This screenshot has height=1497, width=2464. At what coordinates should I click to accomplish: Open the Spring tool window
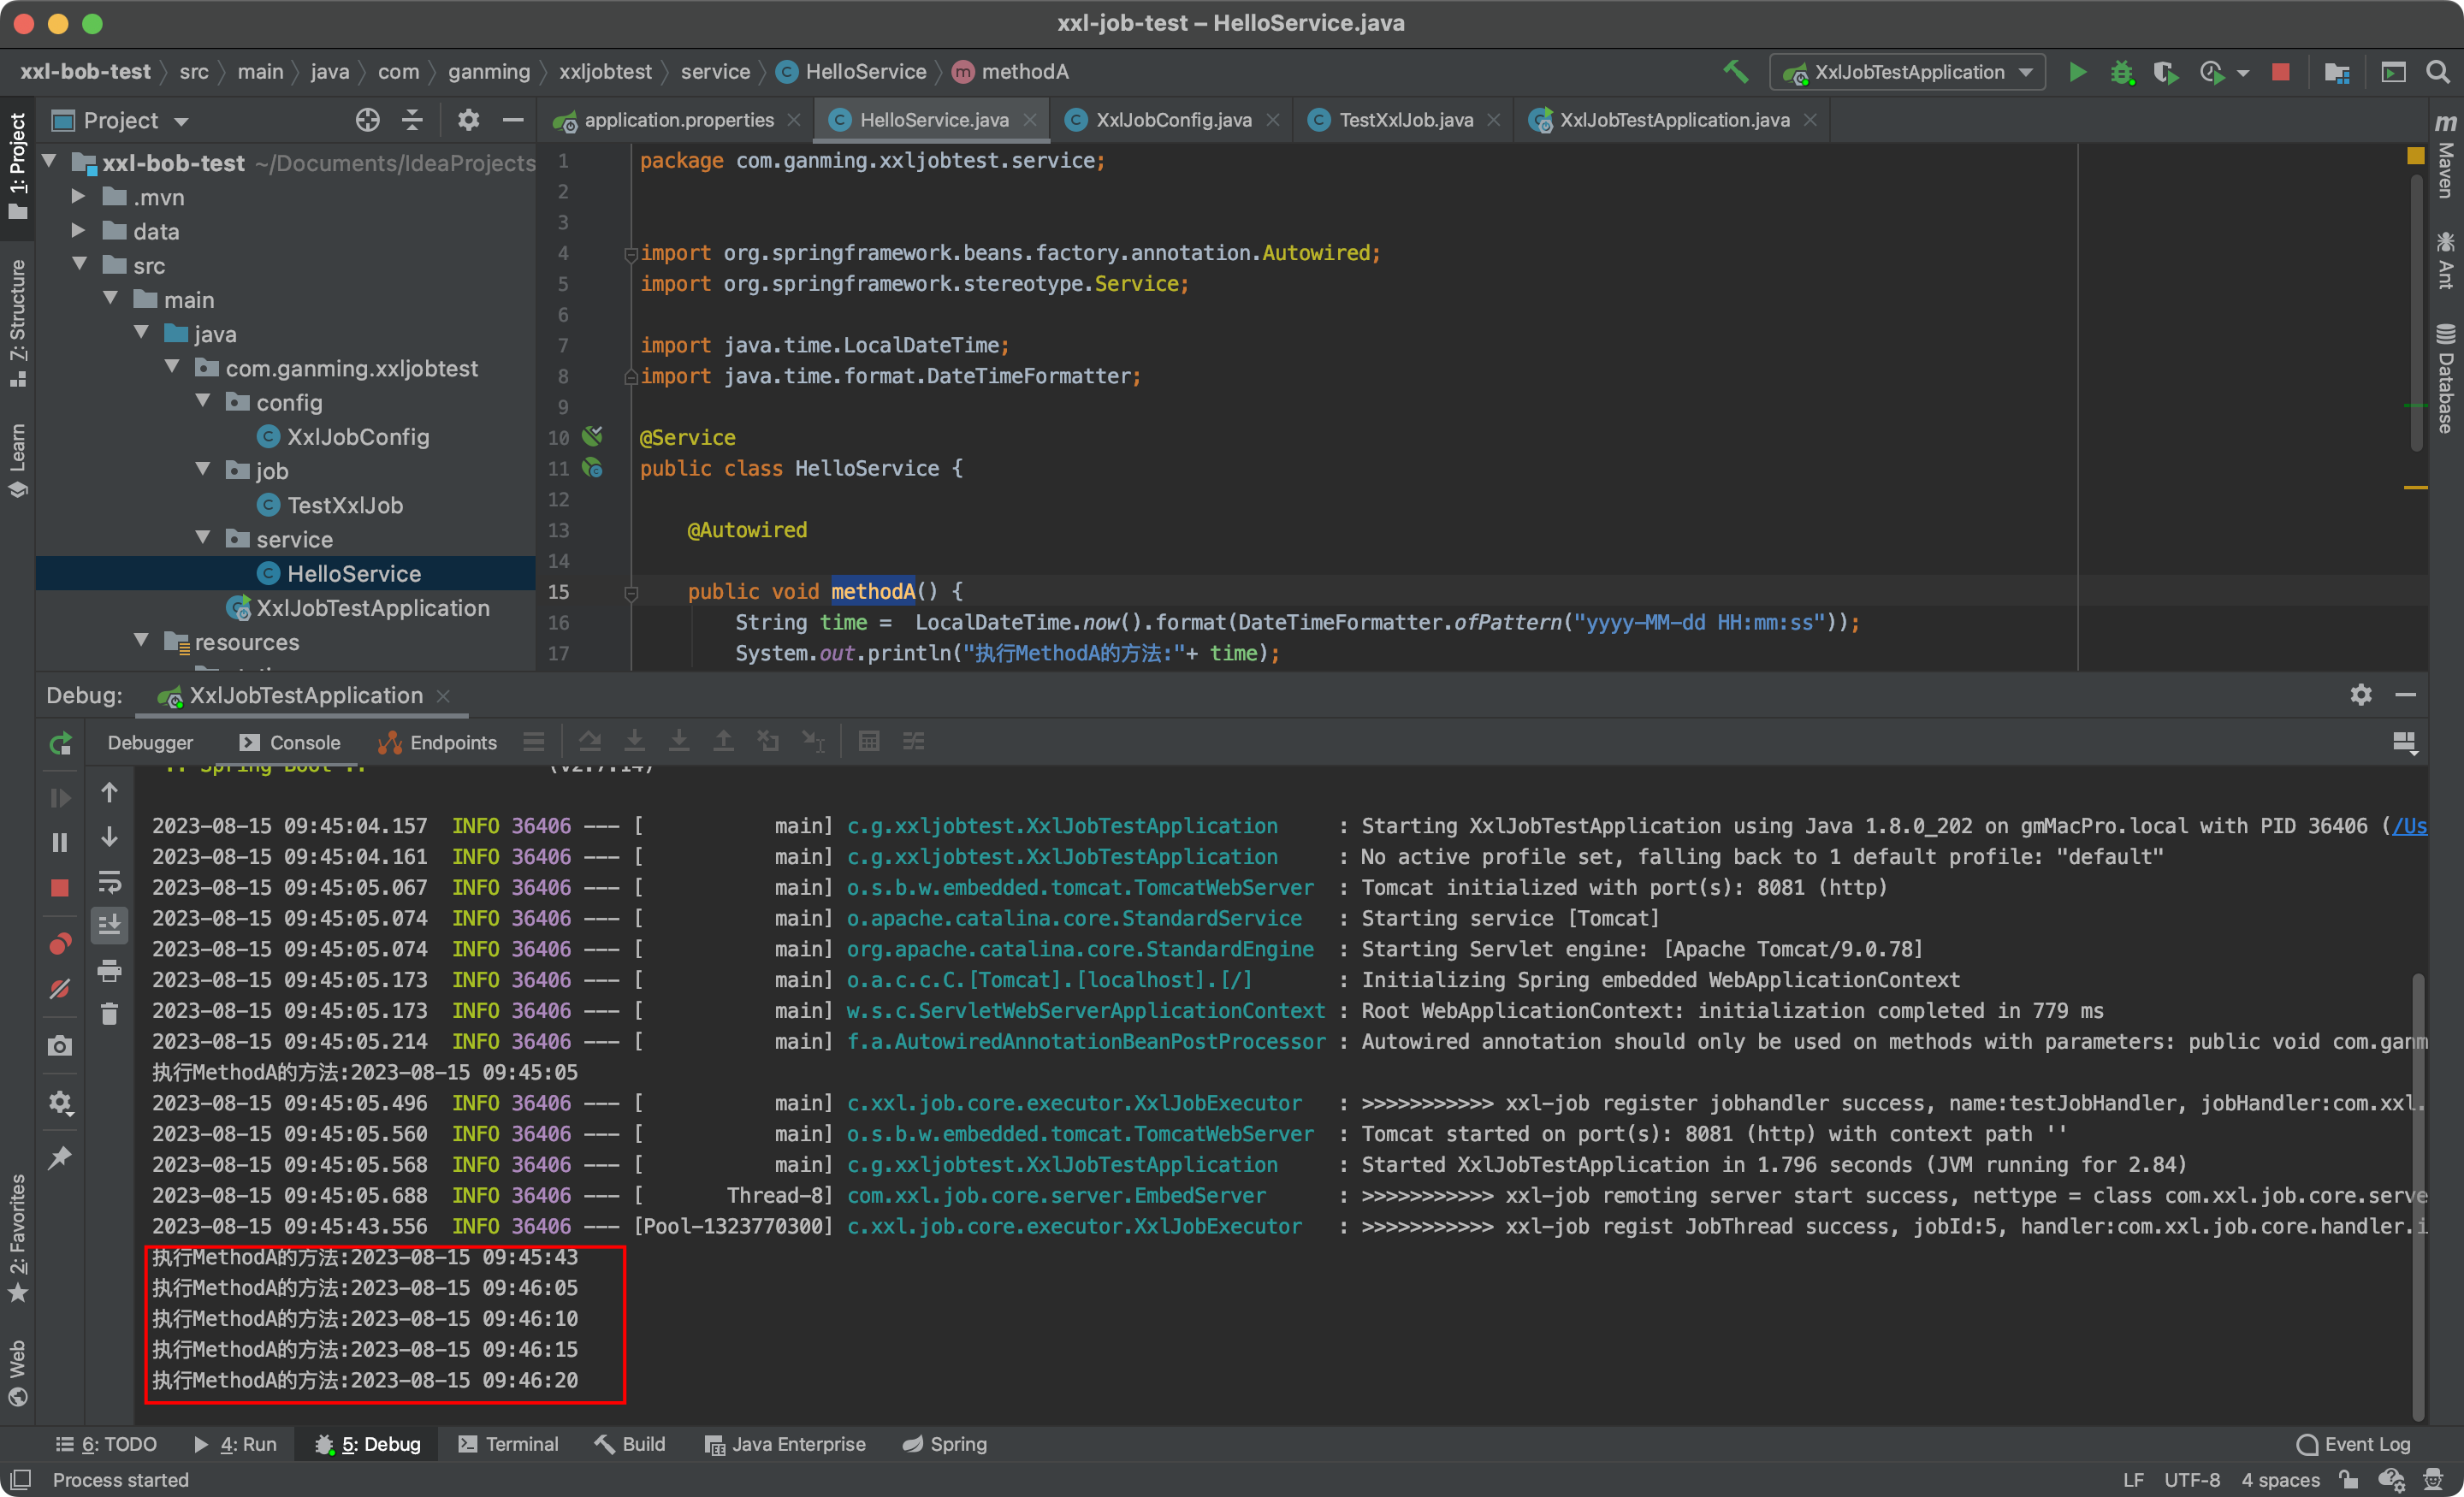point(944,1445)
